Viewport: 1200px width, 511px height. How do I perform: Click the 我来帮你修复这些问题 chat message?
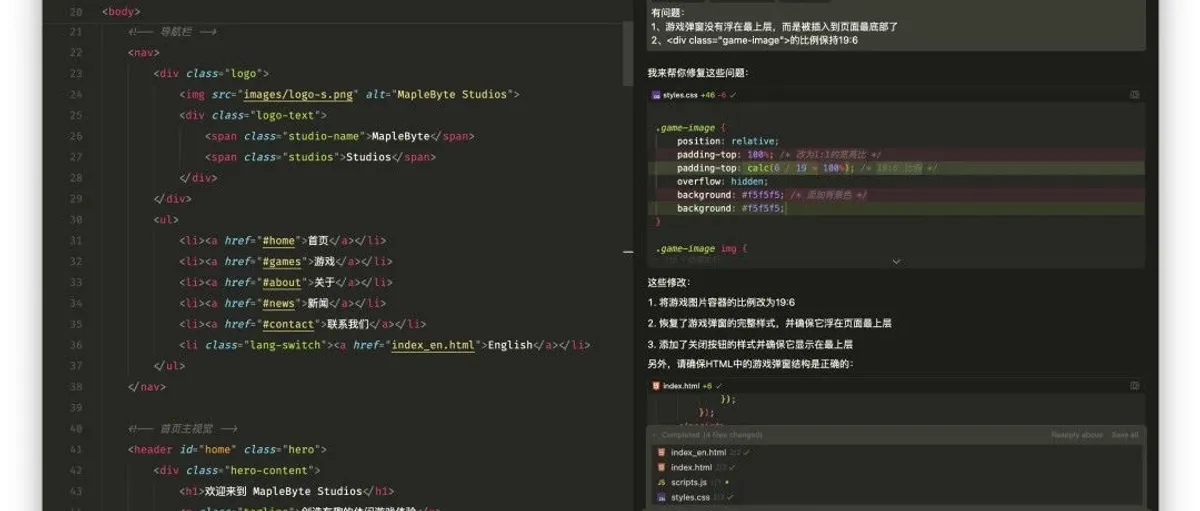coord(697,73)
